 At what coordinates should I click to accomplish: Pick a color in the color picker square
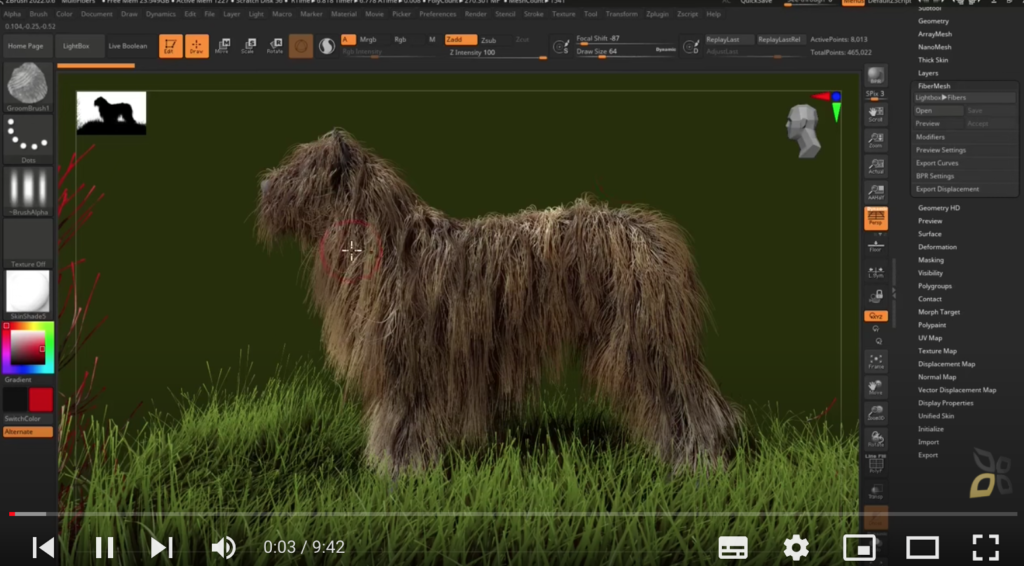pyautogui.click(x=27, y=347)
